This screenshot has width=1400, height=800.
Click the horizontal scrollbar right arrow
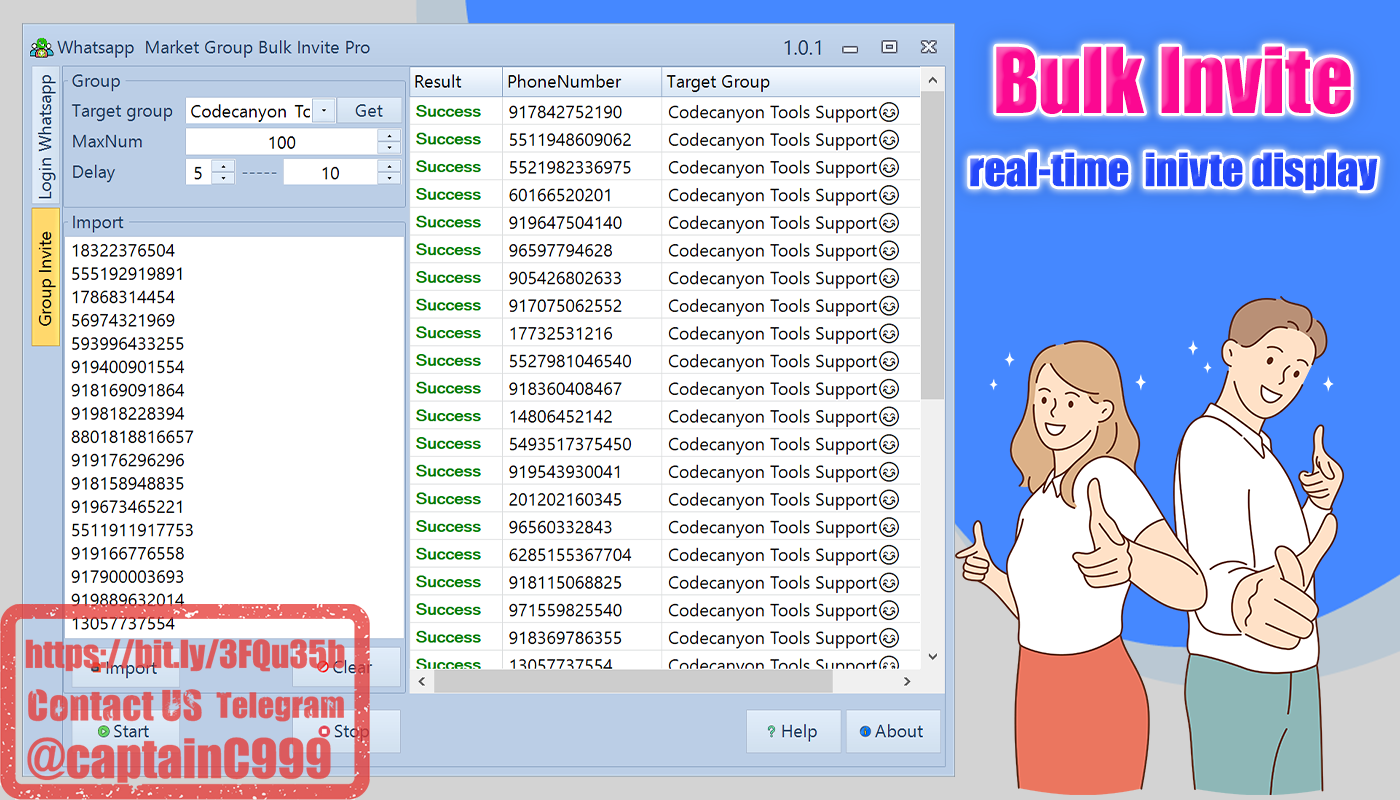pyautogui.click(x=907, y=681)
